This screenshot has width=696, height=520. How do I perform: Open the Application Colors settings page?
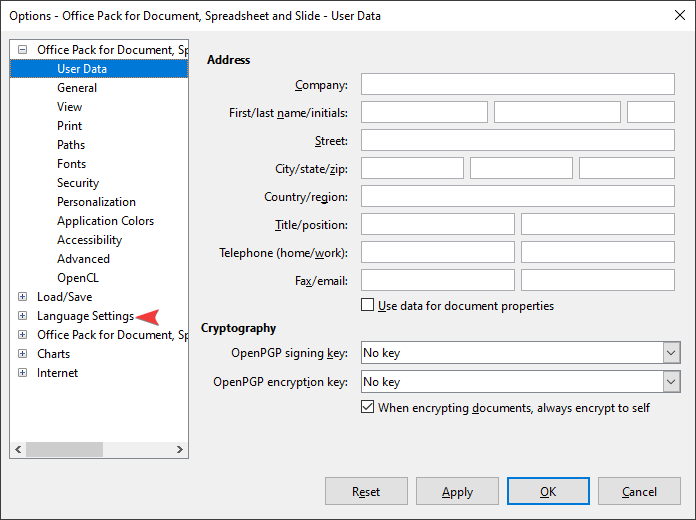pyautogui.click(x=105, y=221)
